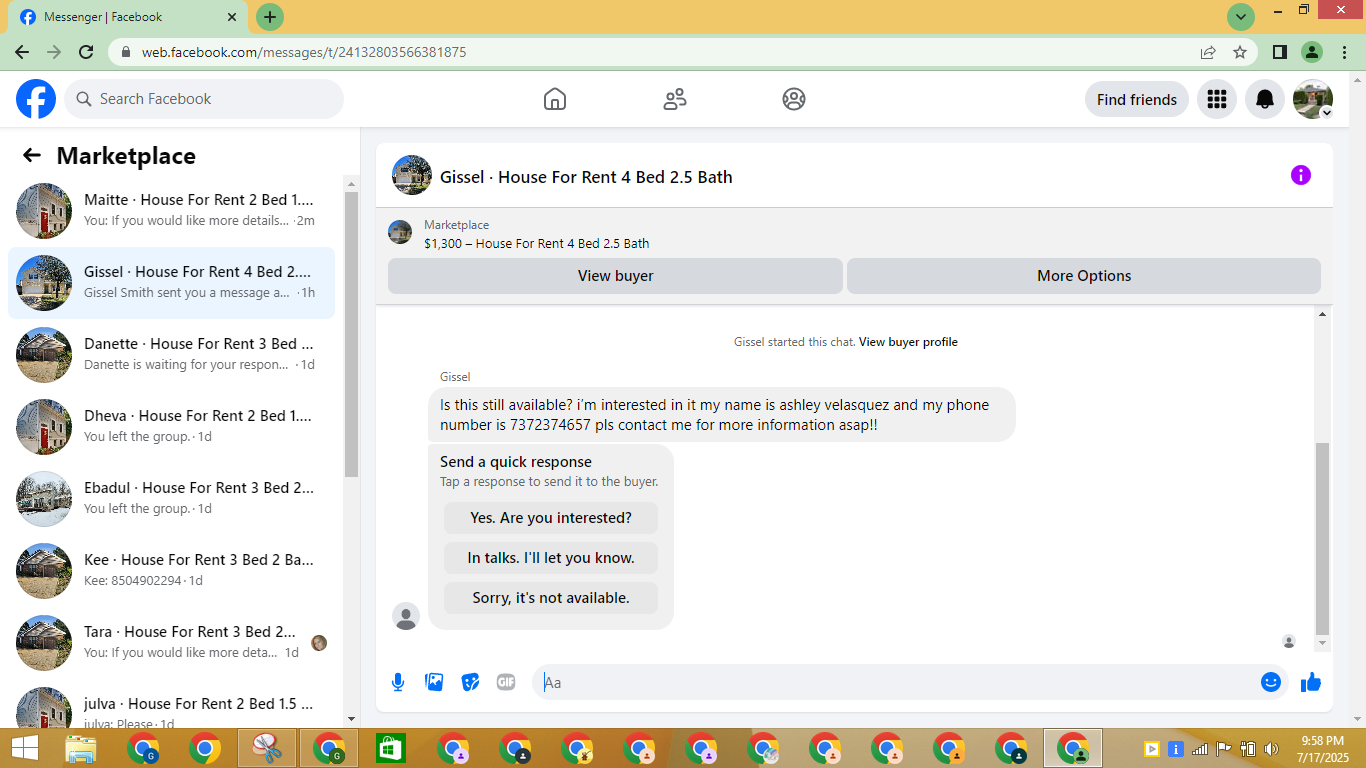
Task: Open the Danette House For Rent conversation
Action: 171,355
